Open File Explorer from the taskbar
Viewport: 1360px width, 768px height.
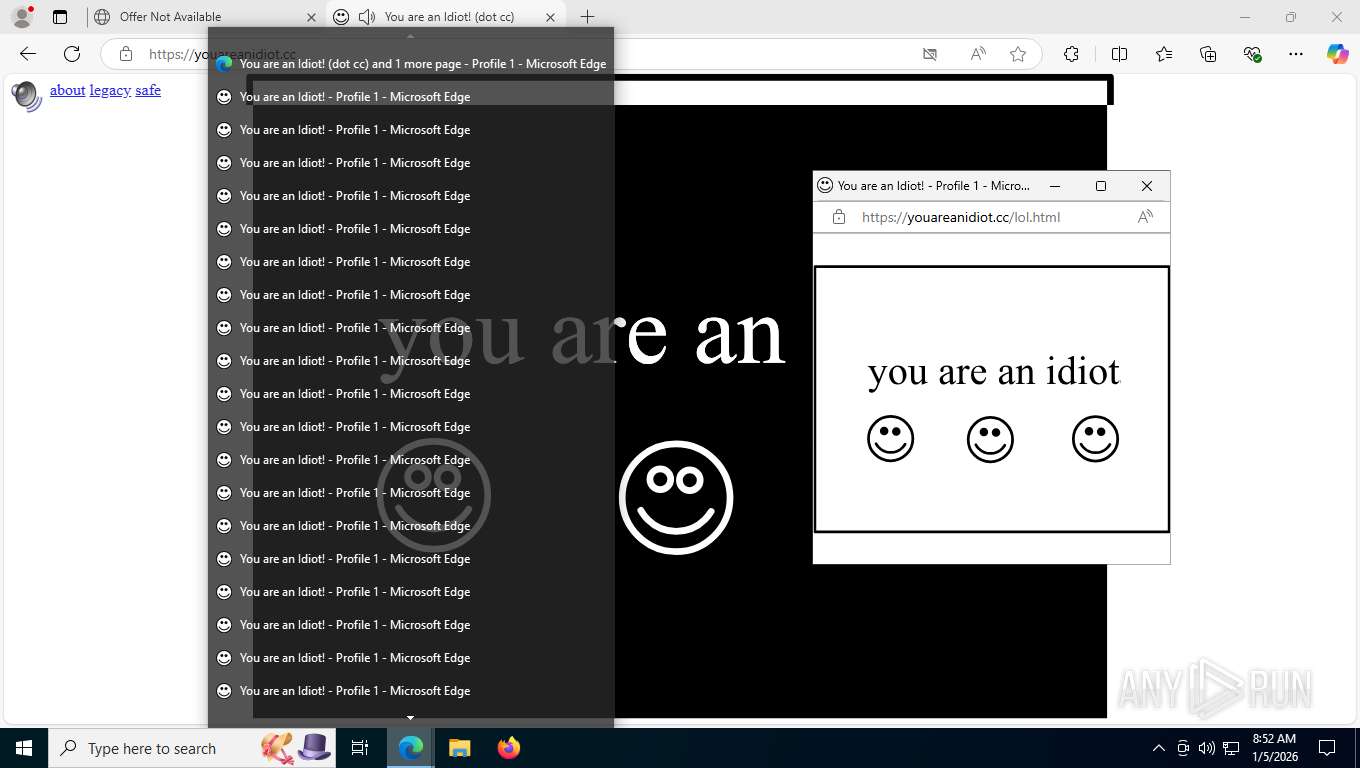pos(459,748)
